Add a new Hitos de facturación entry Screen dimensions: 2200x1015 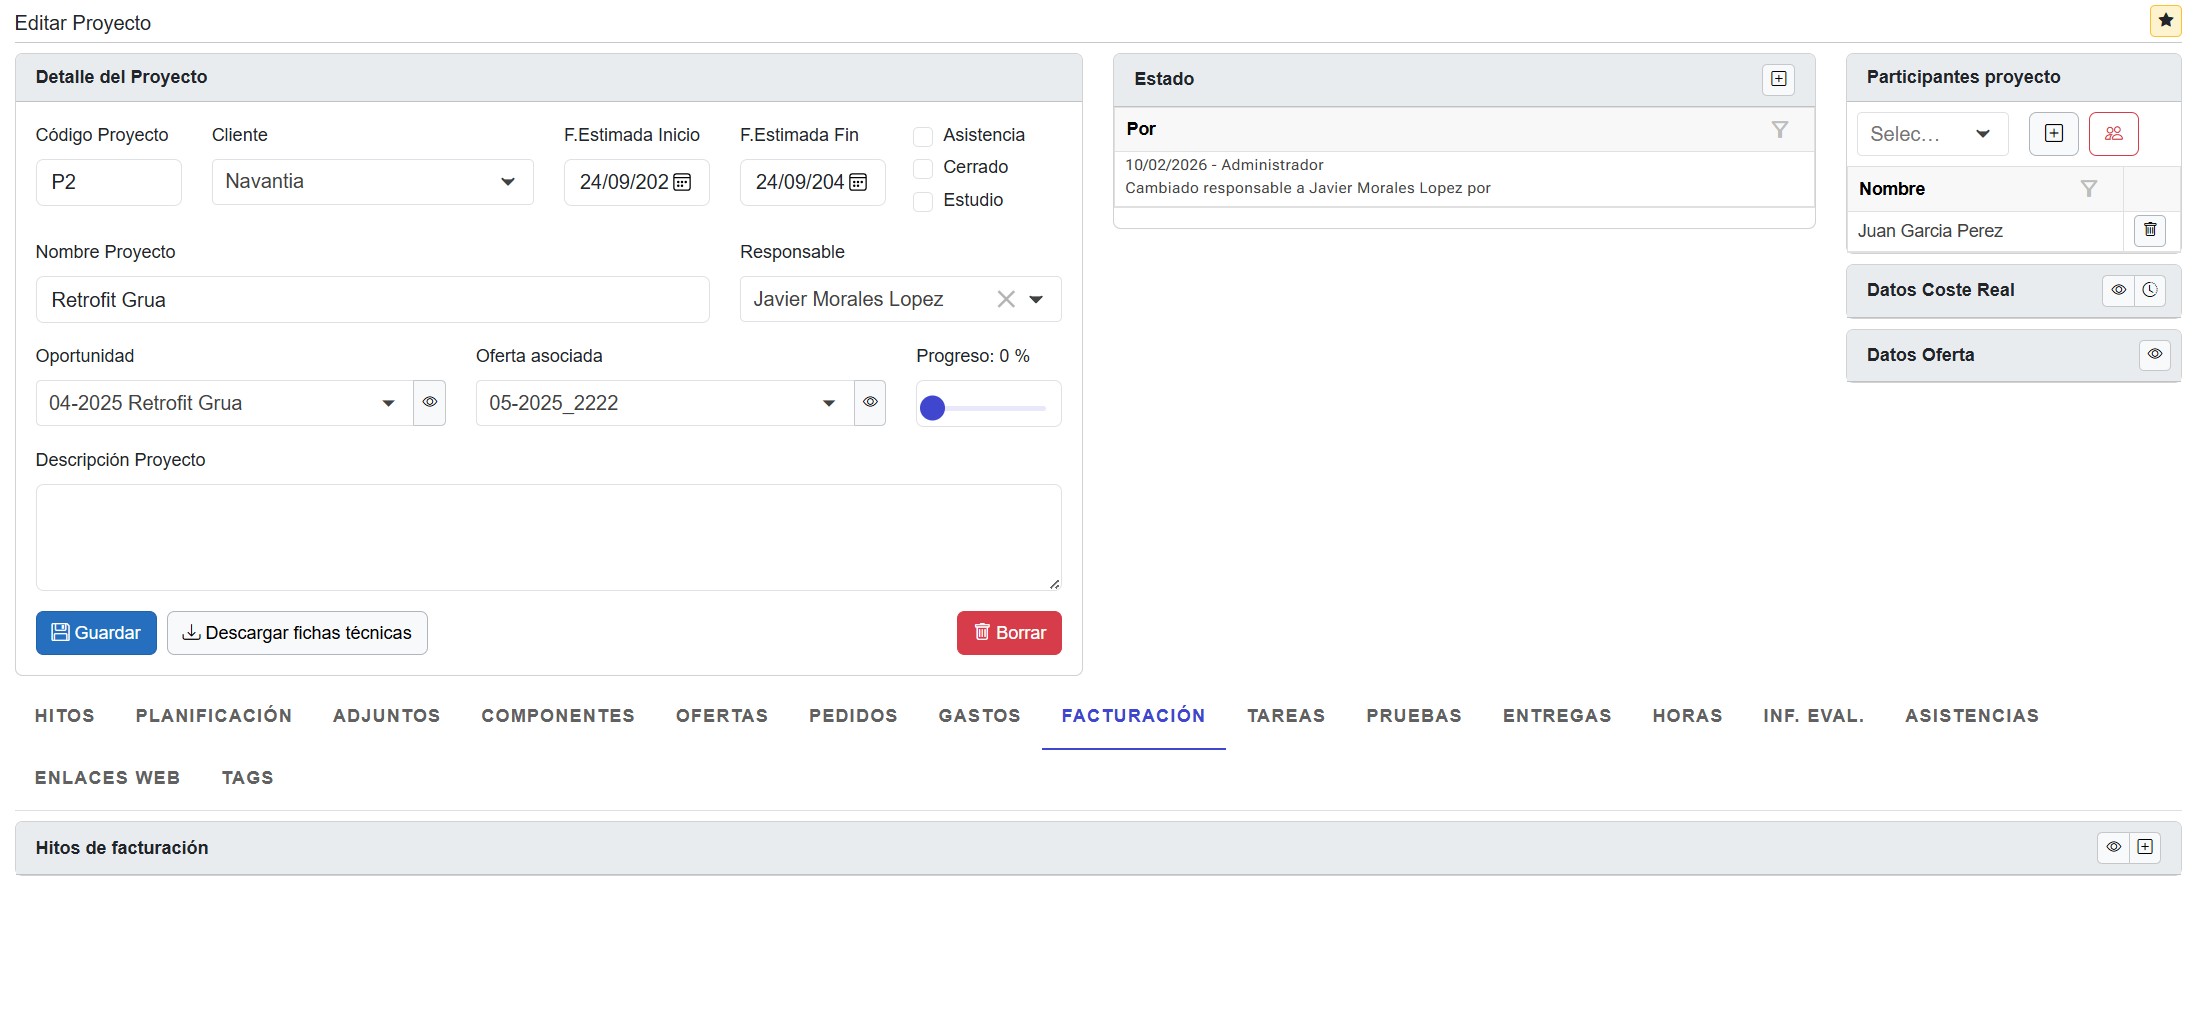click(x=2145, y=847)
